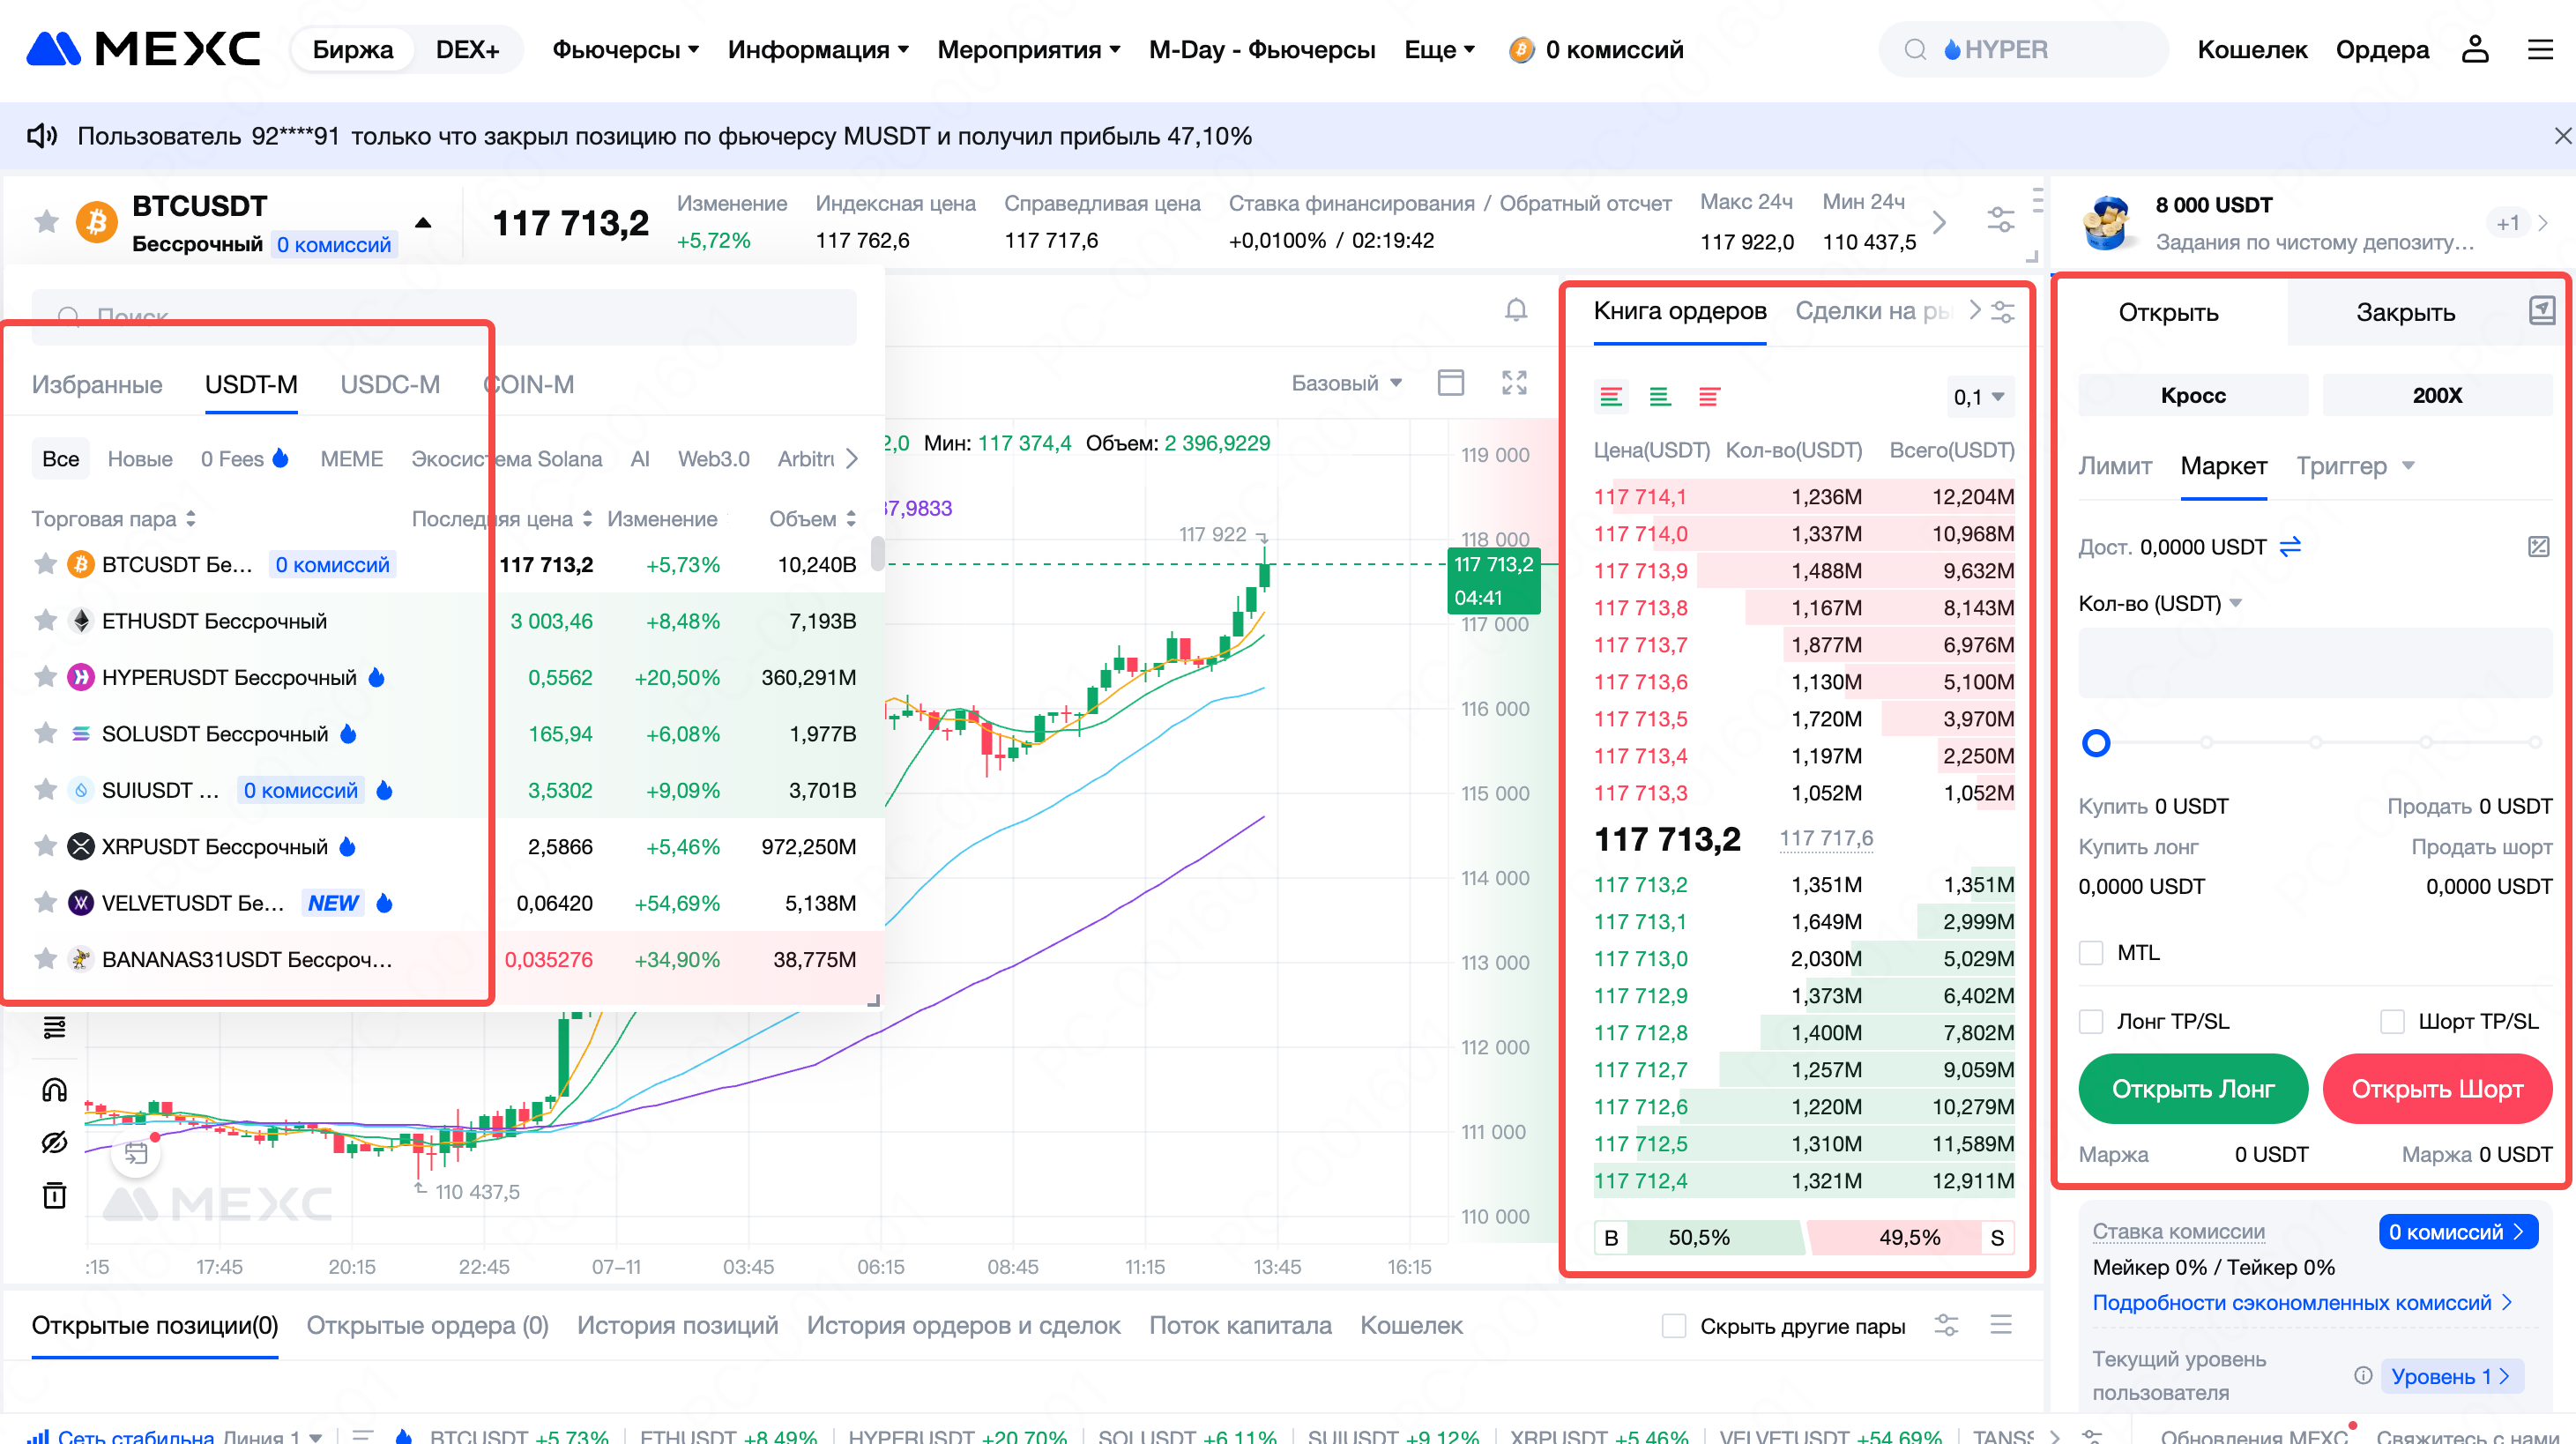
Task: Toggle the magnet mode tool
Action: pyautogui.click(x=54, y=1089)
